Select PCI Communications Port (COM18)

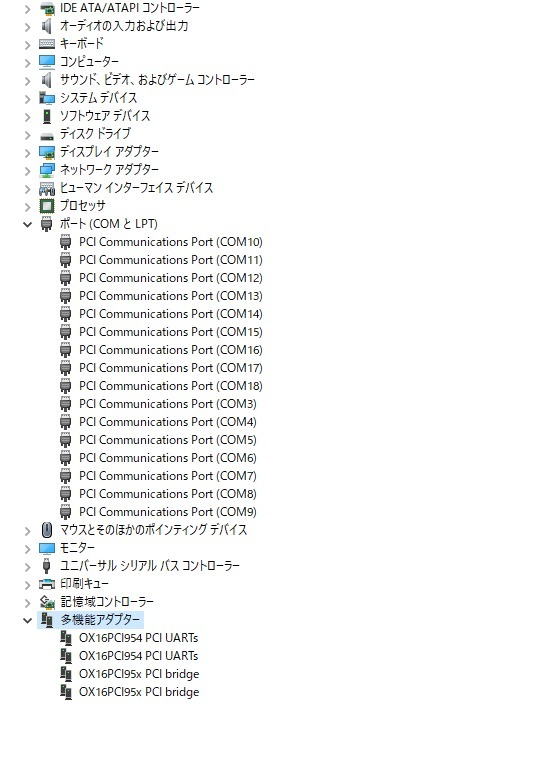(171, 386)
